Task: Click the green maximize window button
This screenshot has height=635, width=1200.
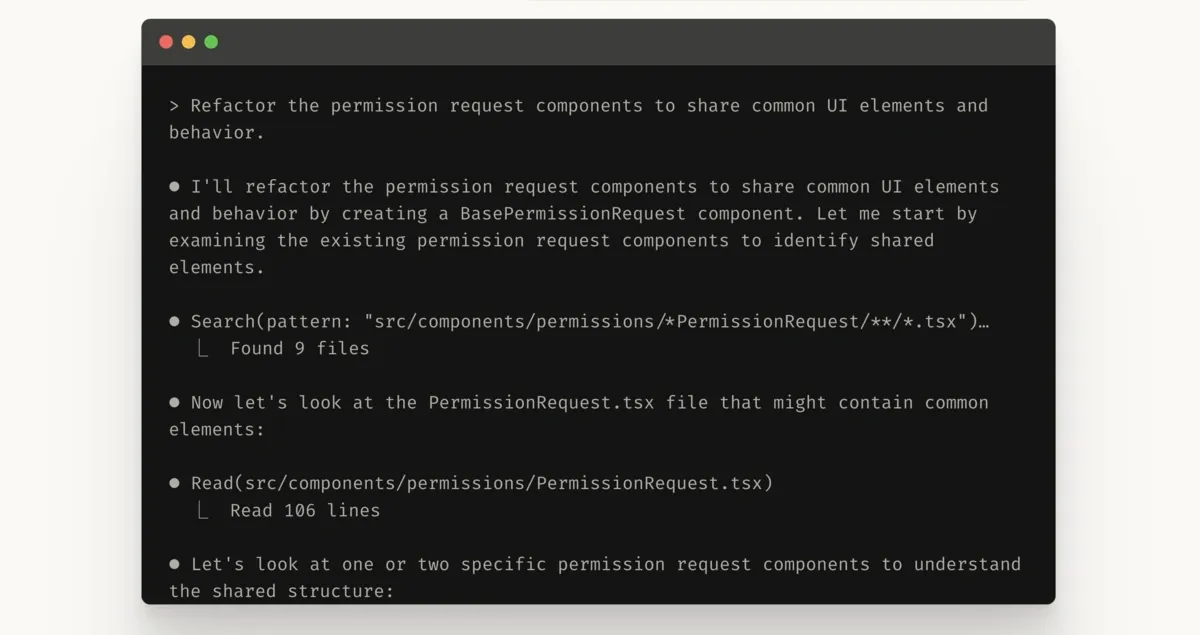Action: tap(211, 42)
